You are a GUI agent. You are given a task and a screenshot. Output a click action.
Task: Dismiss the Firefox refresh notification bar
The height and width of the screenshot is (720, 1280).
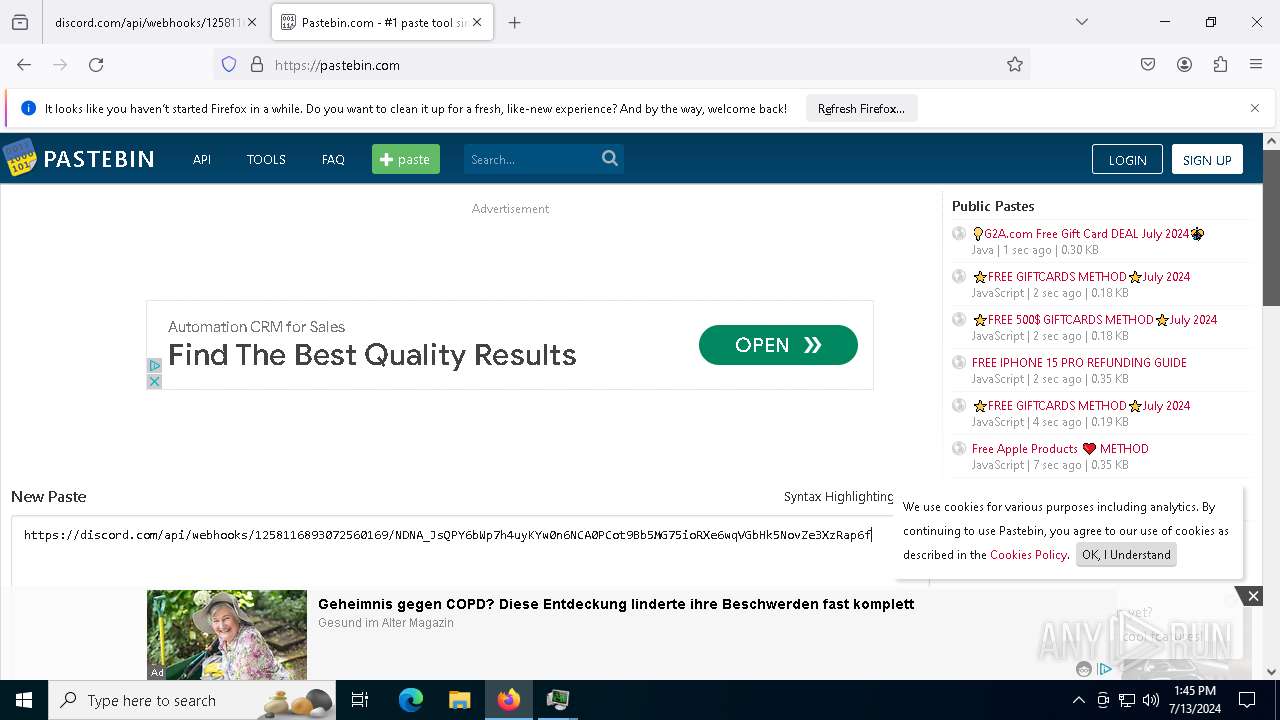pos(1255,108)
